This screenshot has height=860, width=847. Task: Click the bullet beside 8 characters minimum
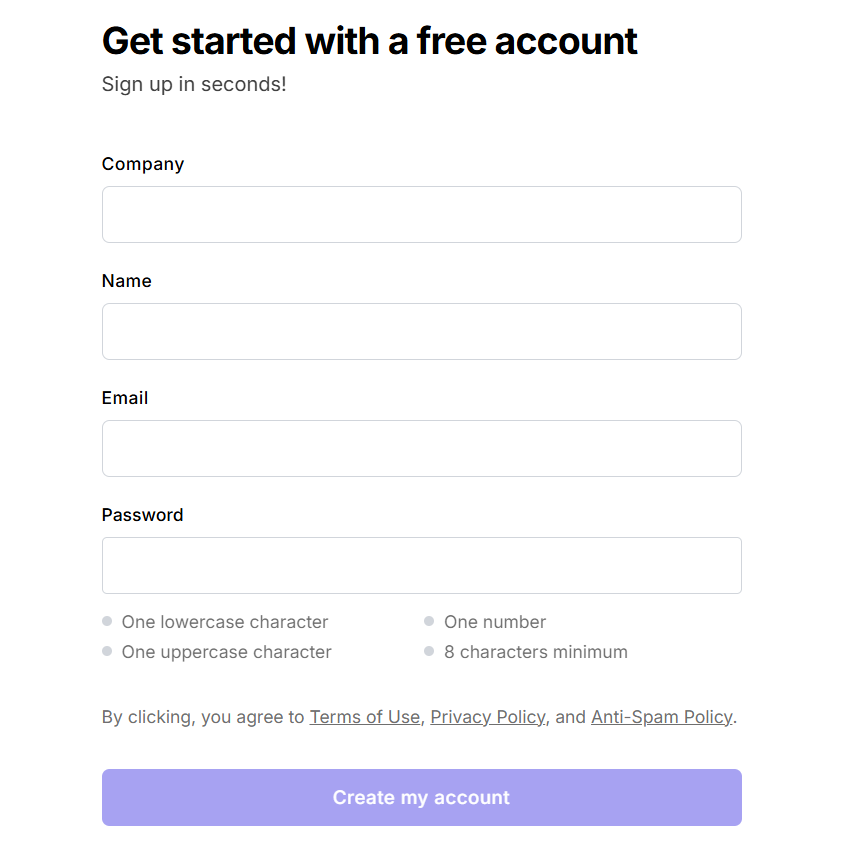[429, 651]
